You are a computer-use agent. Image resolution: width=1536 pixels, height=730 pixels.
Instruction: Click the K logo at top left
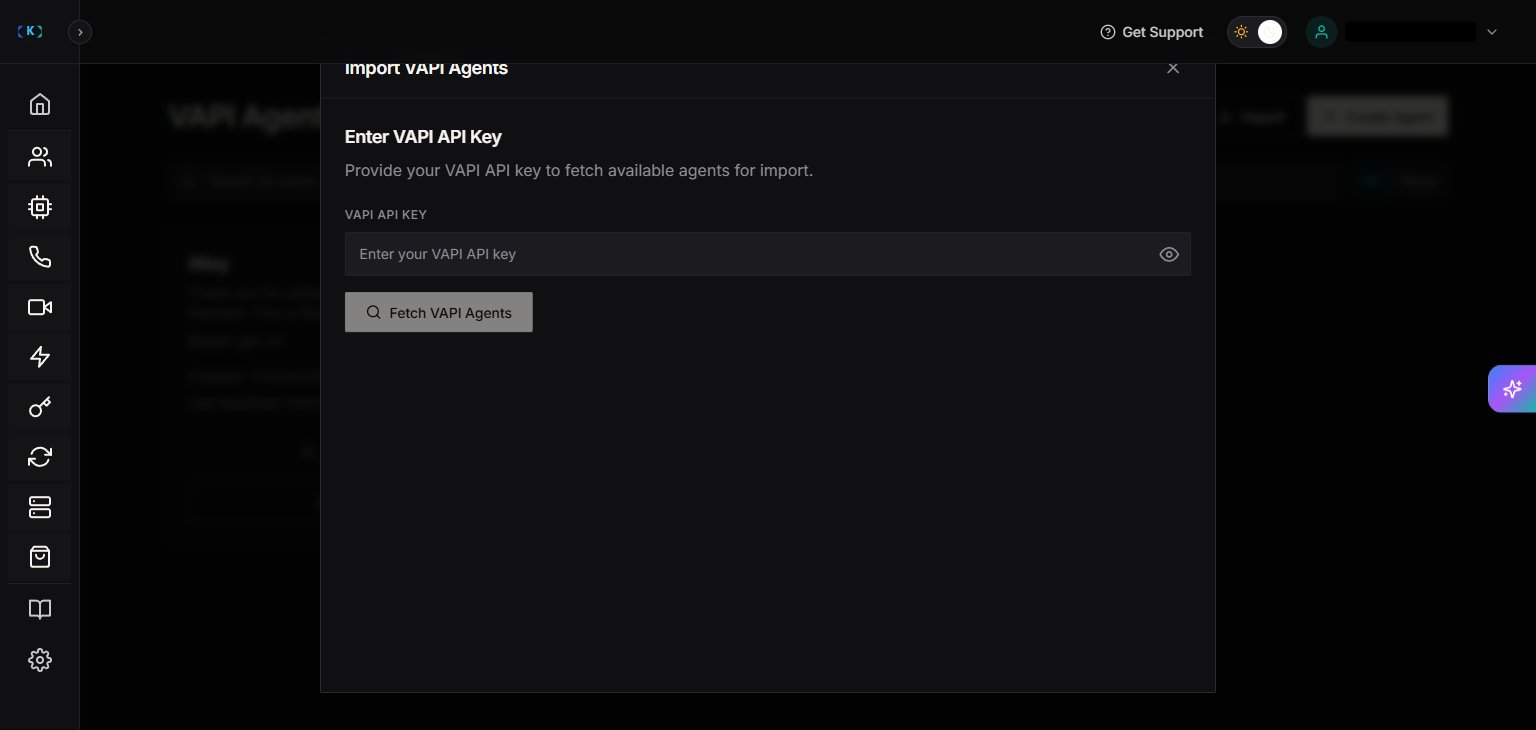pos(31,32)
